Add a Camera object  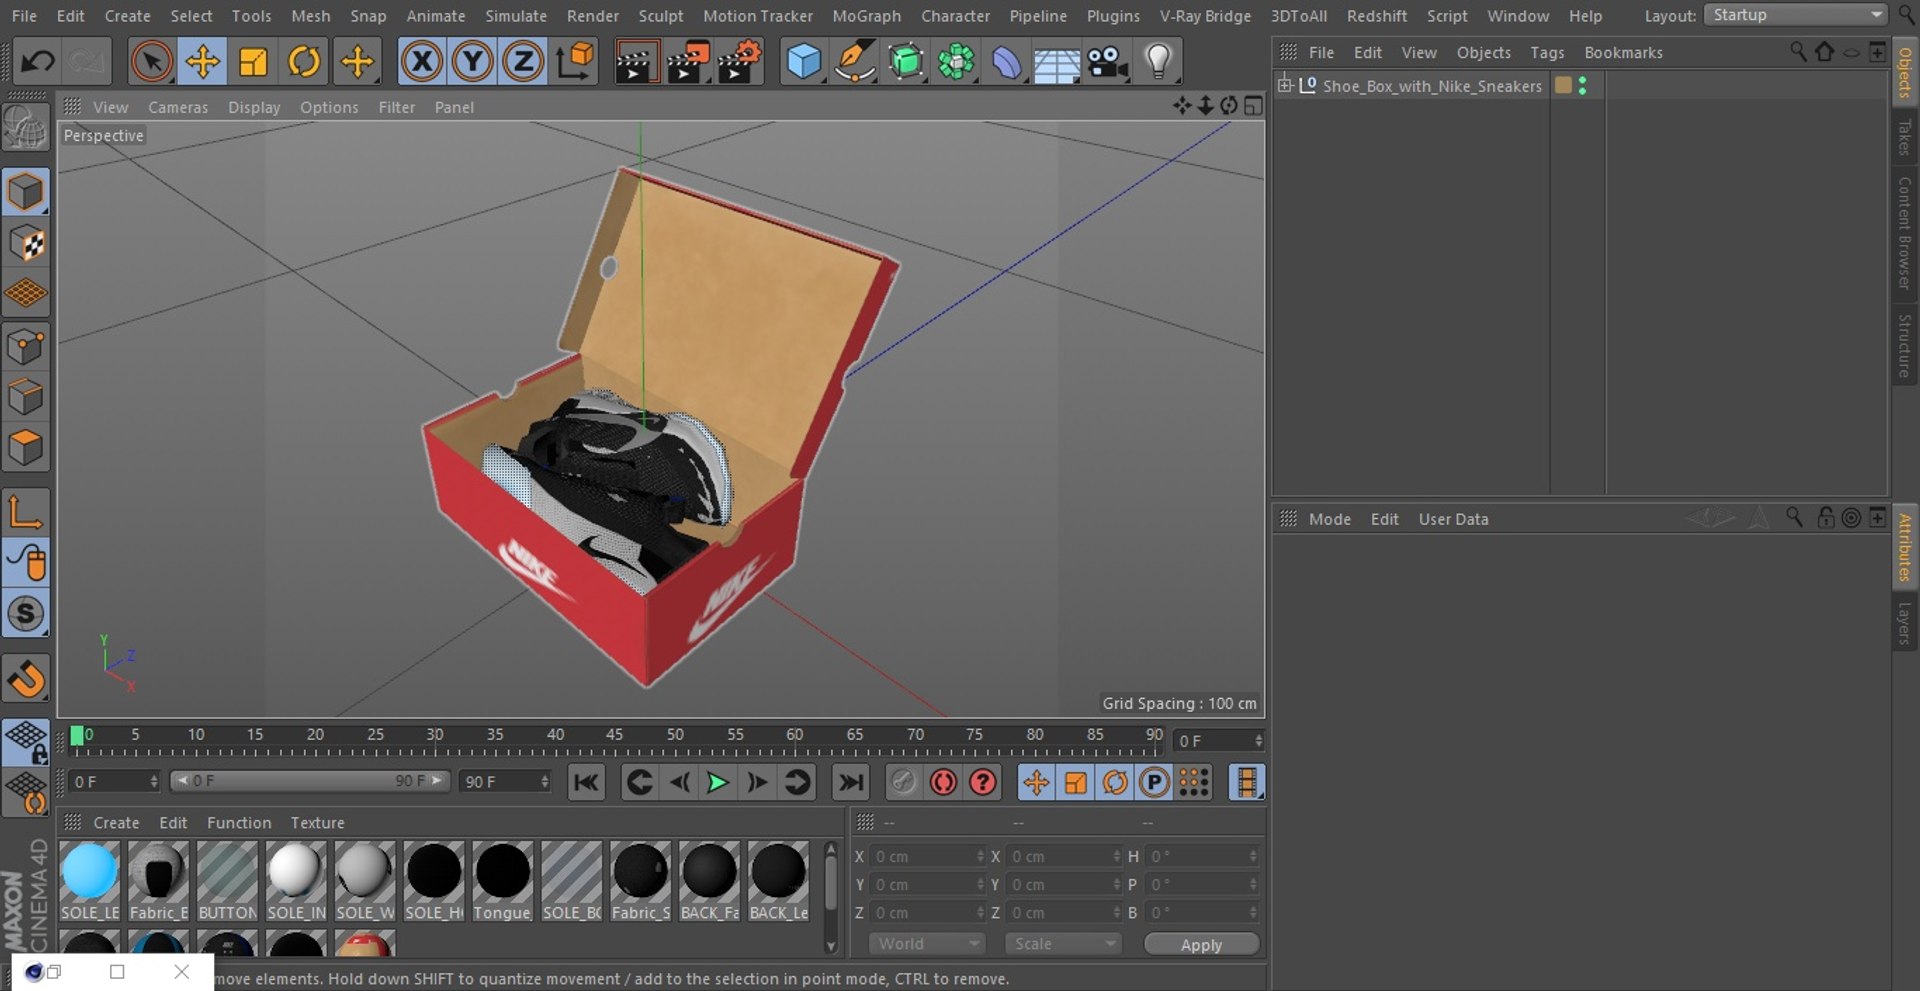click(1108, 62)
